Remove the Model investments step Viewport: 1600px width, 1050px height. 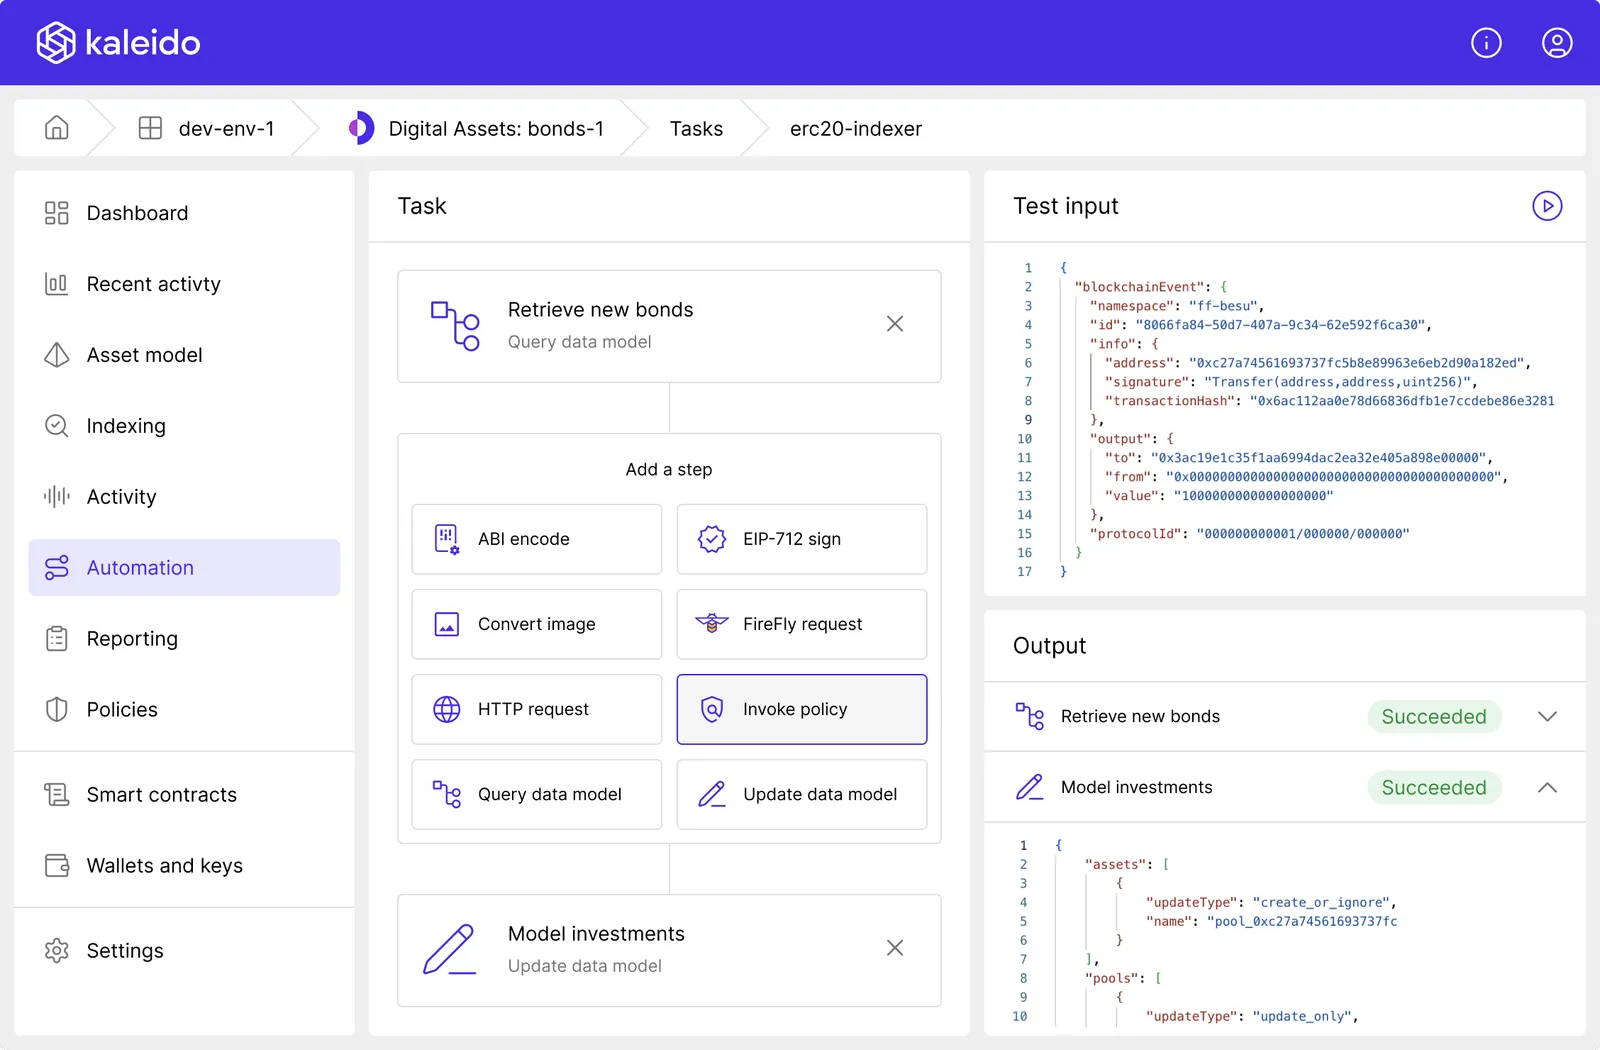(894, 948)
